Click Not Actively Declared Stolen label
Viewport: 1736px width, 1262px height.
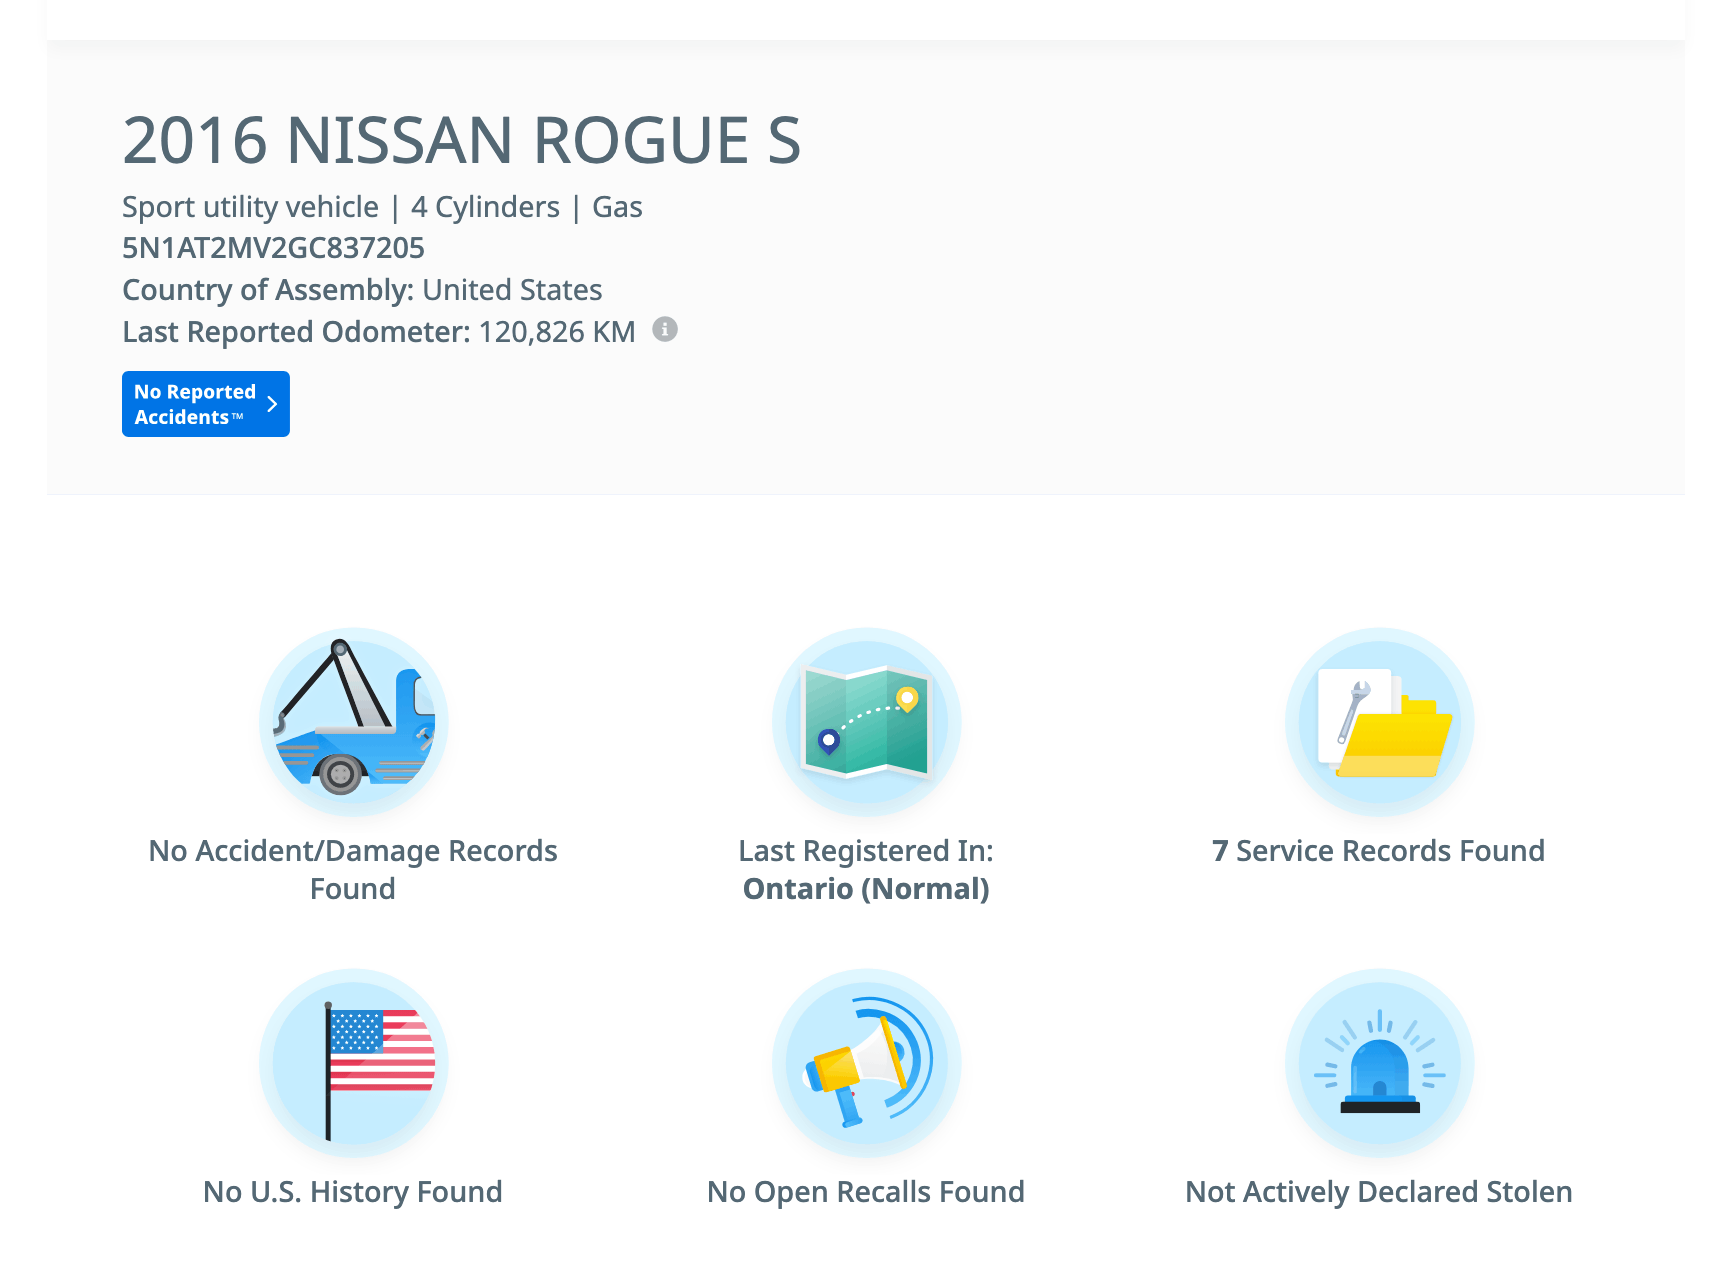[1378, 1192]
